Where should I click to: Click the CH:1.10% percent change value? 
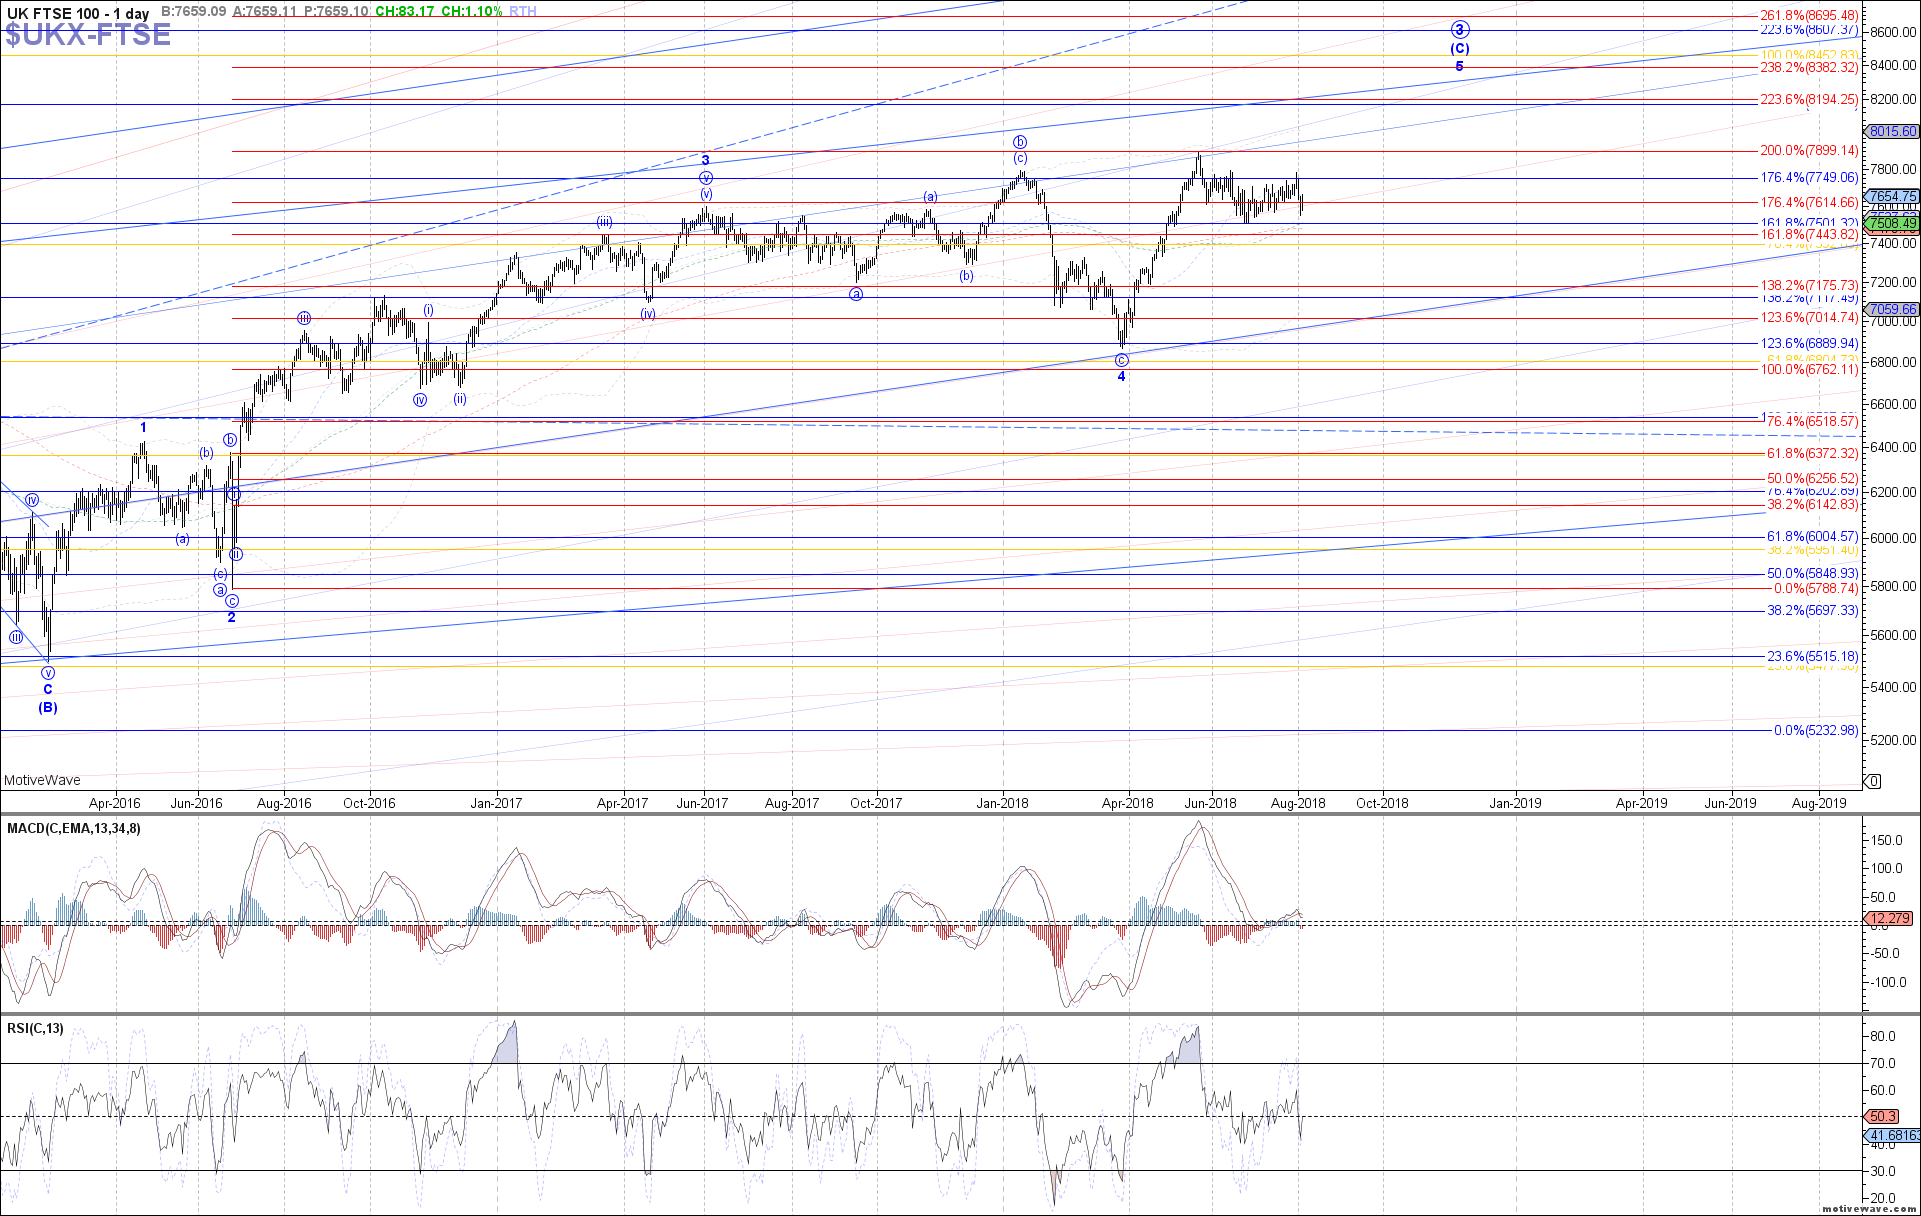pos(471,12)
